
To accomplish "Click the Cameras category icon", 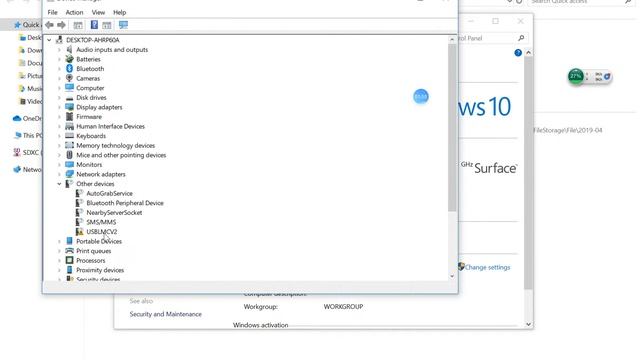I will [x=69, y=78].
